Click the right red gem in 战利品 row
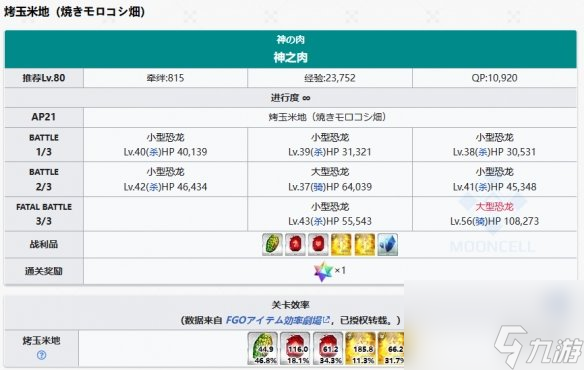 click(x=318, y=244)
